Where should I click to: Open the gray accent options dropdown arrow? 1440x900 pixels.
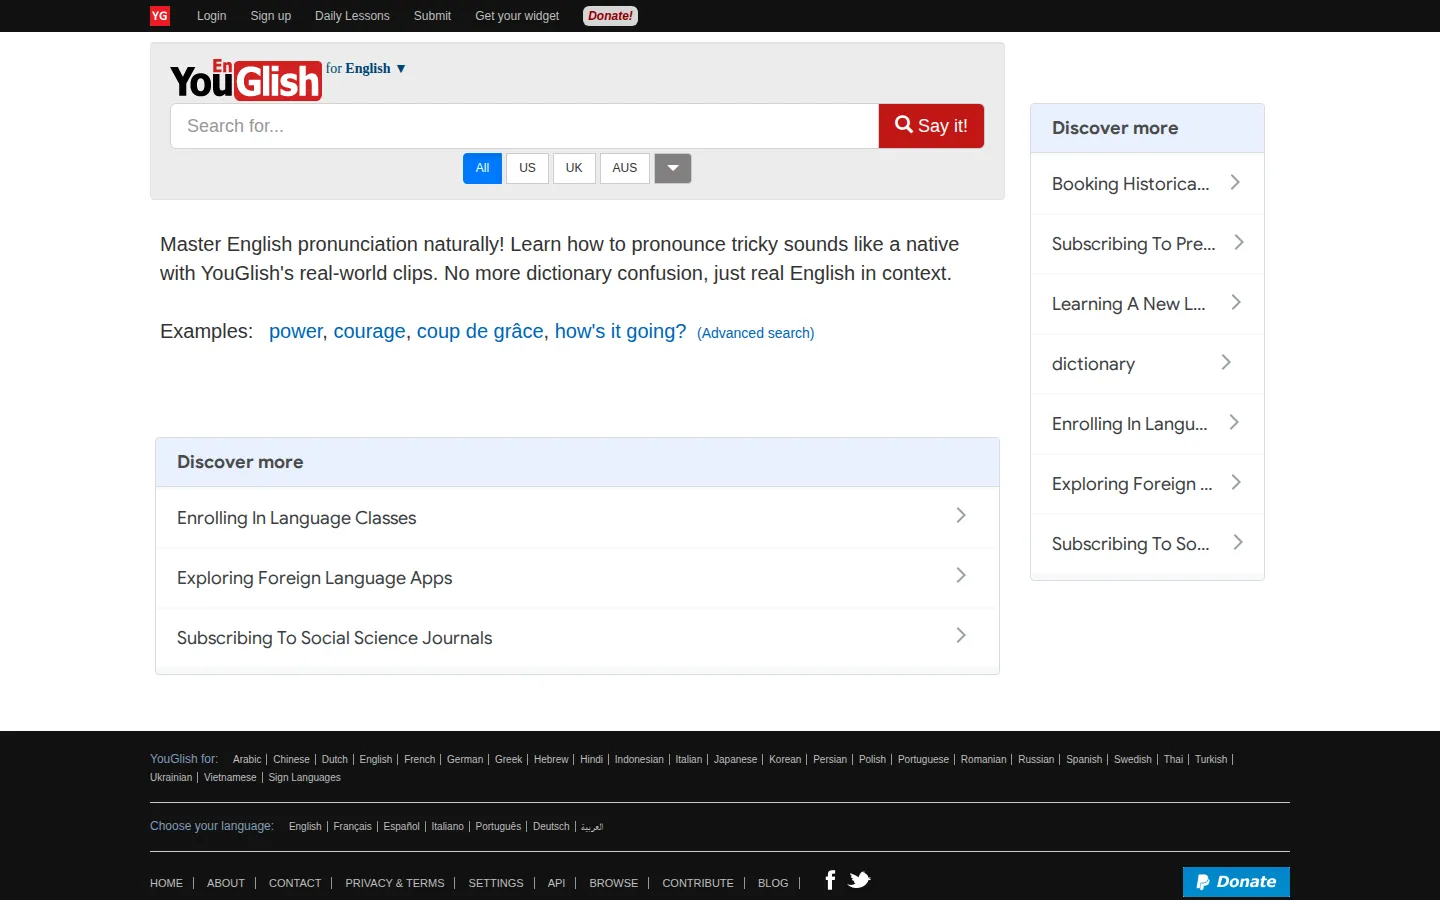coord(673,168)
